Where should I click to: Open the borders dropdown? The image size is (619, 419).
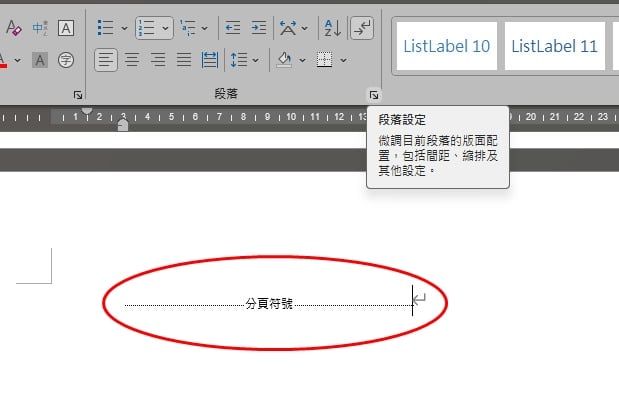[x=343, y=60]
